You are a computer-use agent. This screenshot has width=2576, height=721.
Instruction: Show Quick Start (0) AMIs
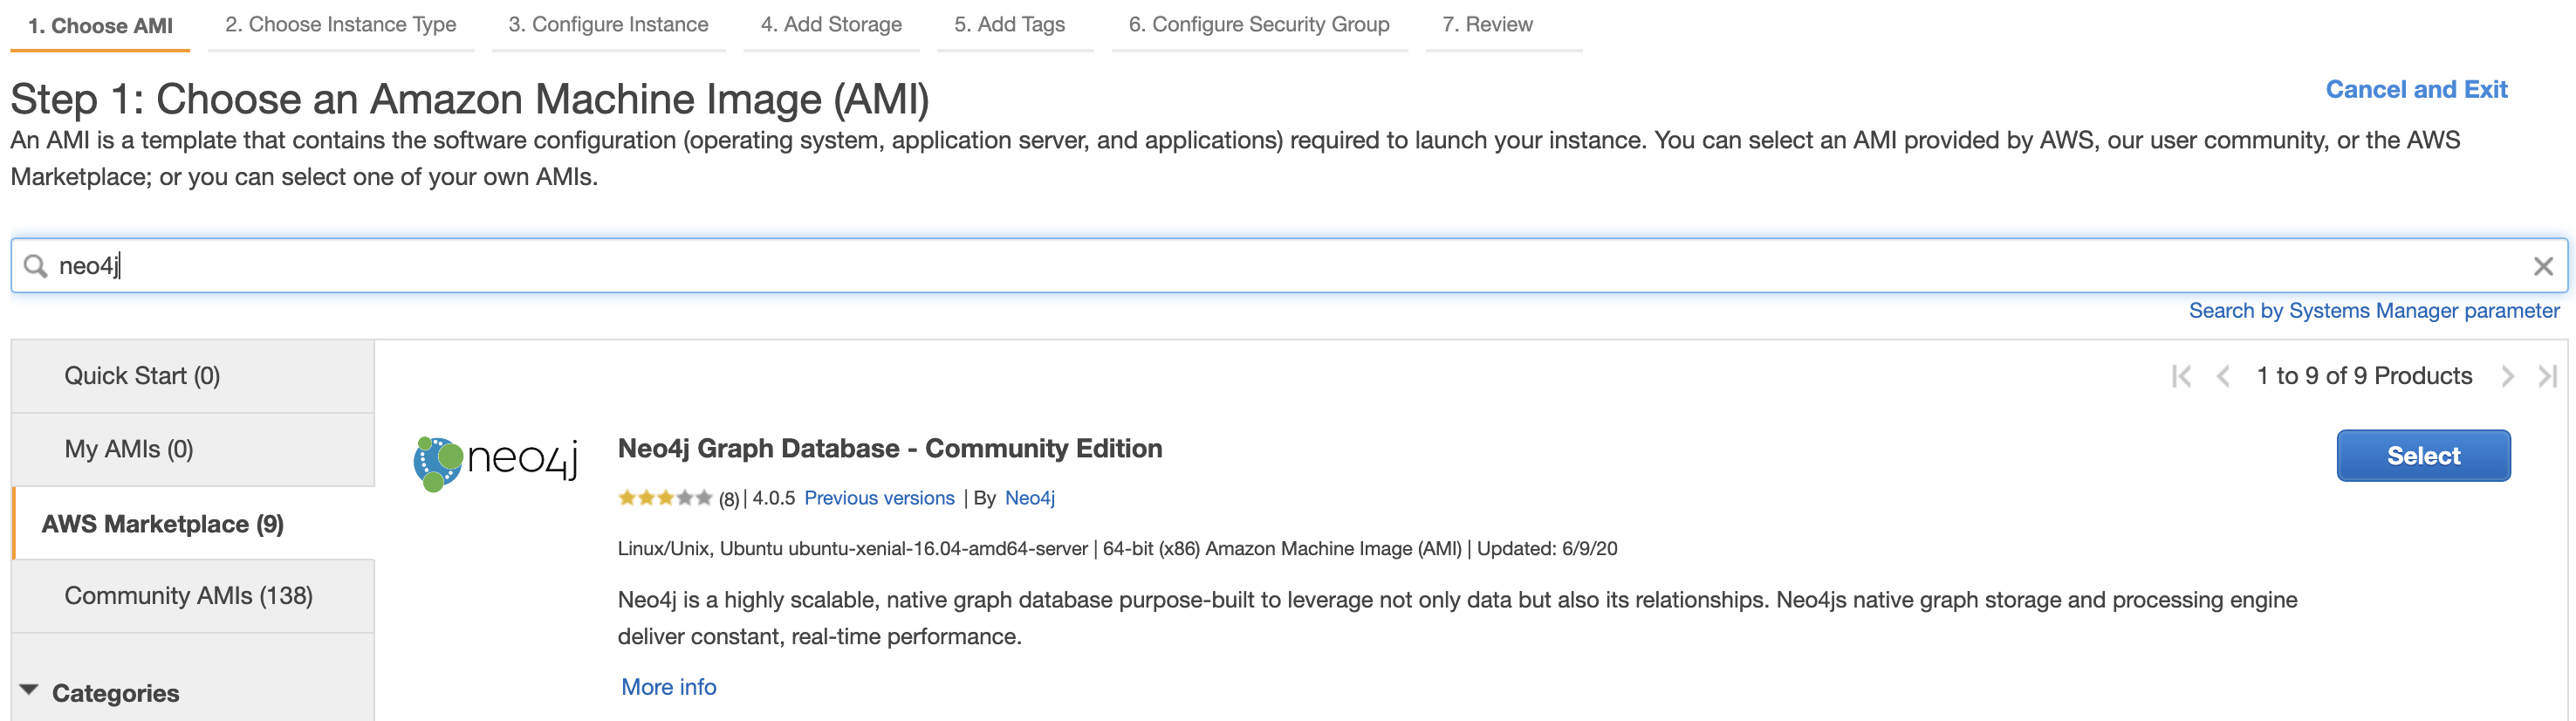pyautogui.click(x=193, y=376)
